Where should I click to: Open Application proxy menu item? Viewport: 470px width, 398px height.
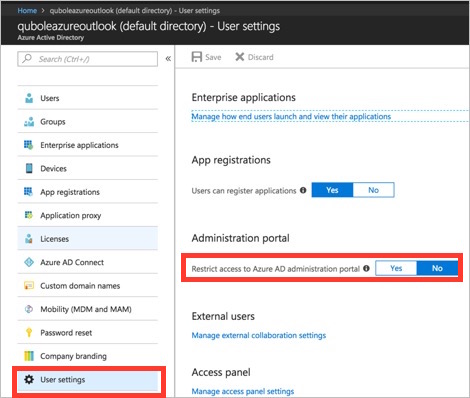click(x=88, y=215)
